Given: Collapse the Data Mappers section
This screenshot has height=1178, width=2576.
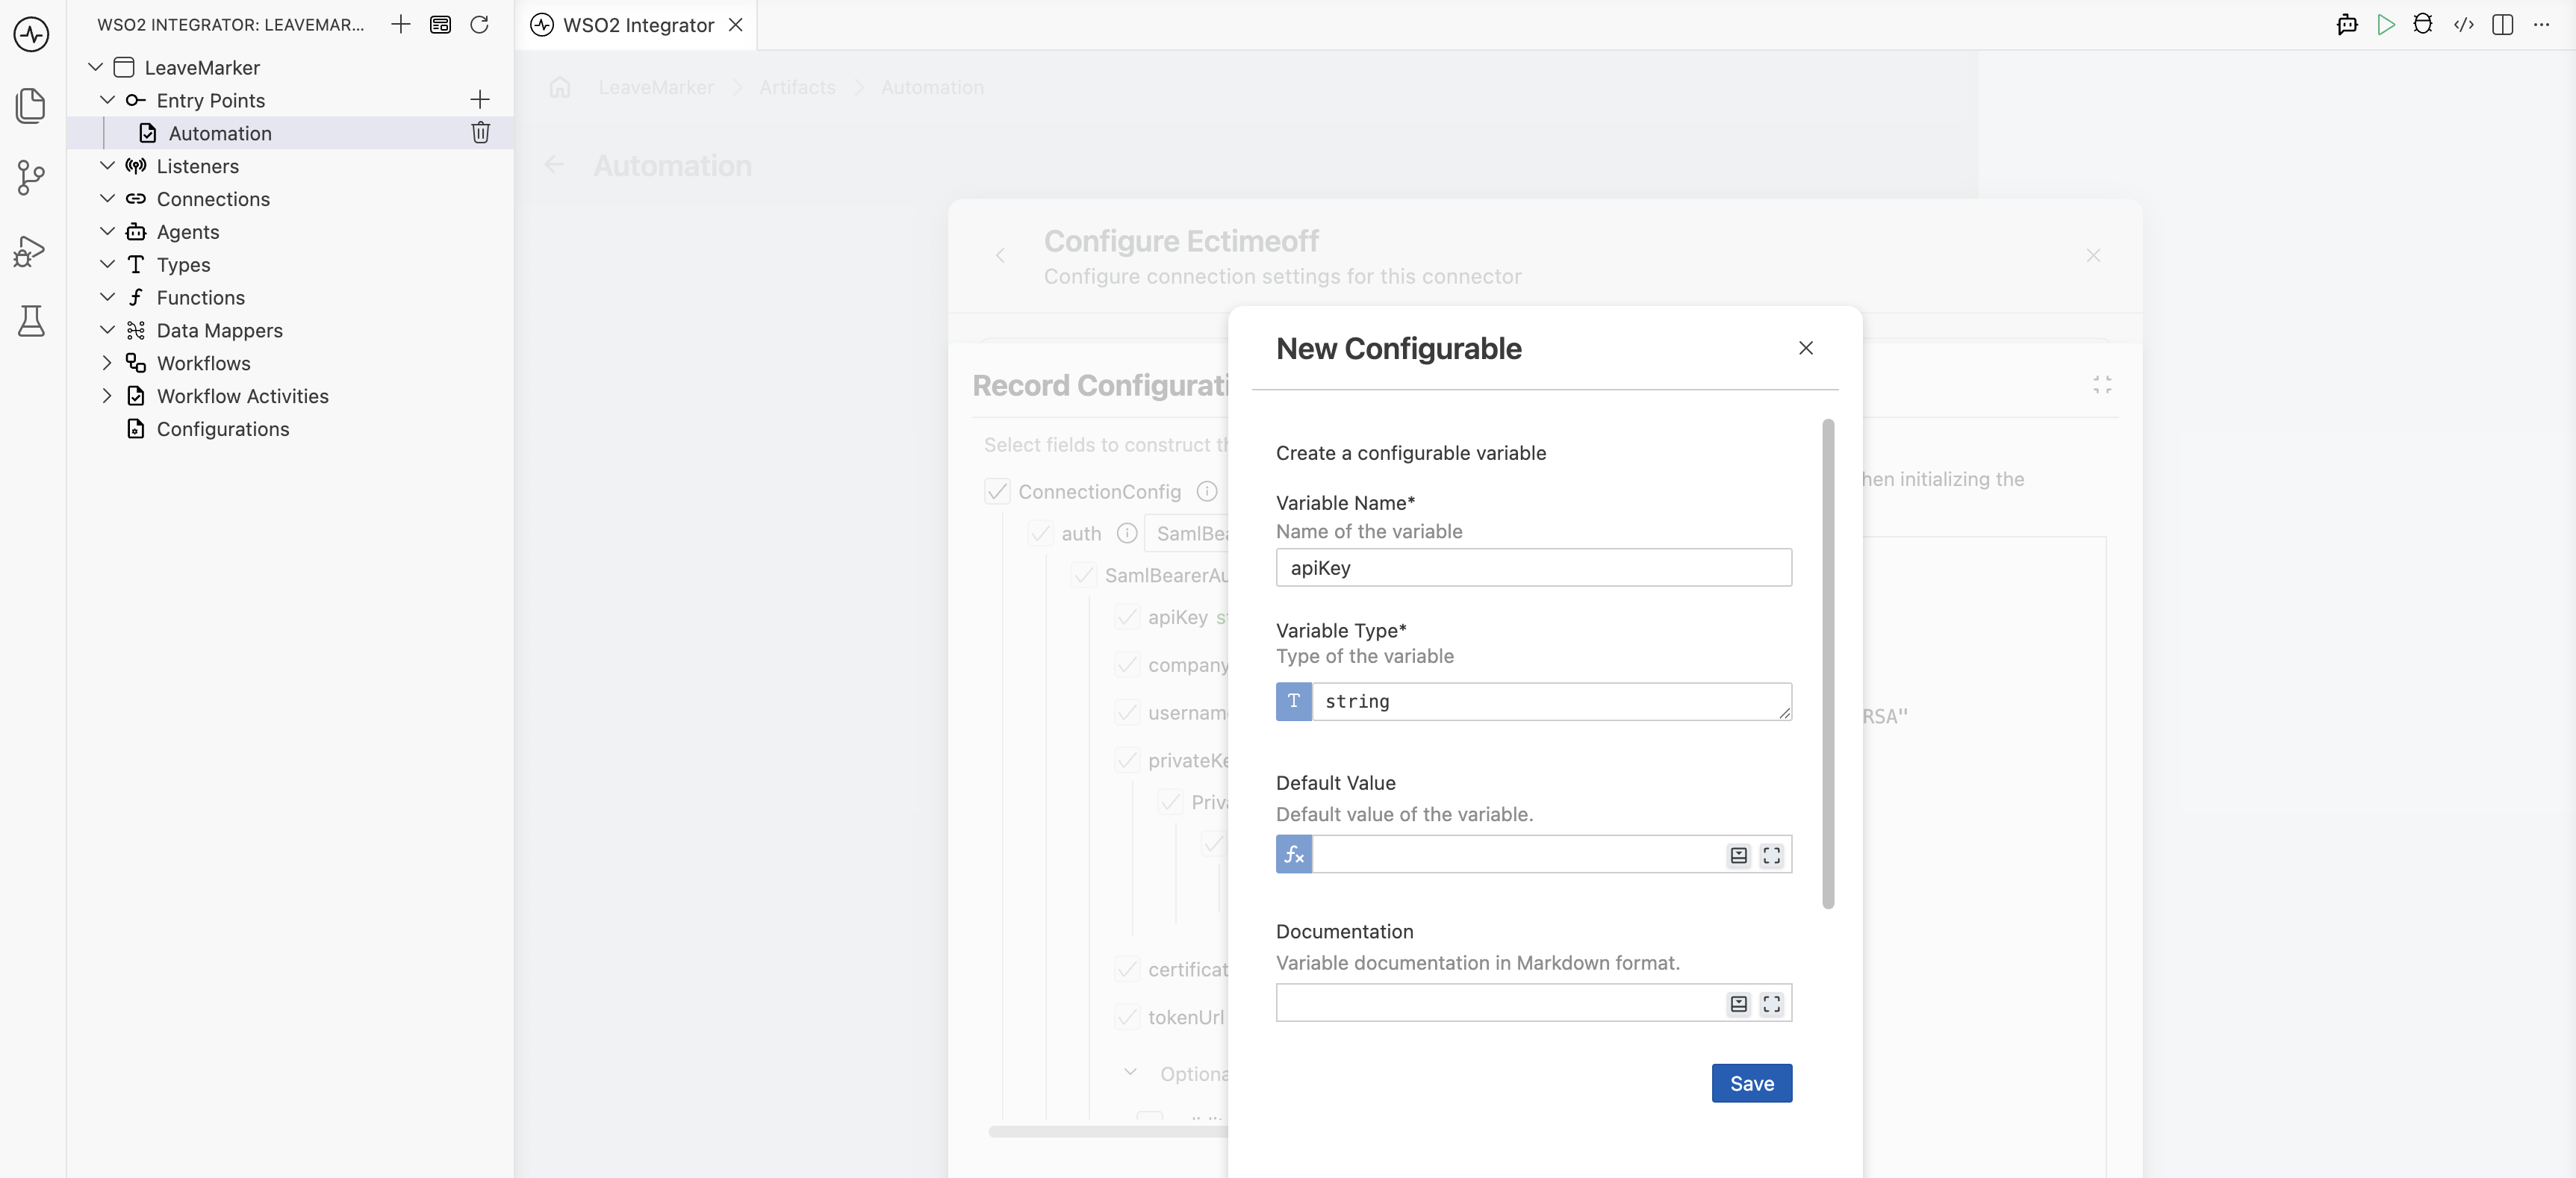Looking at the screenshot, I should (107, 330).
